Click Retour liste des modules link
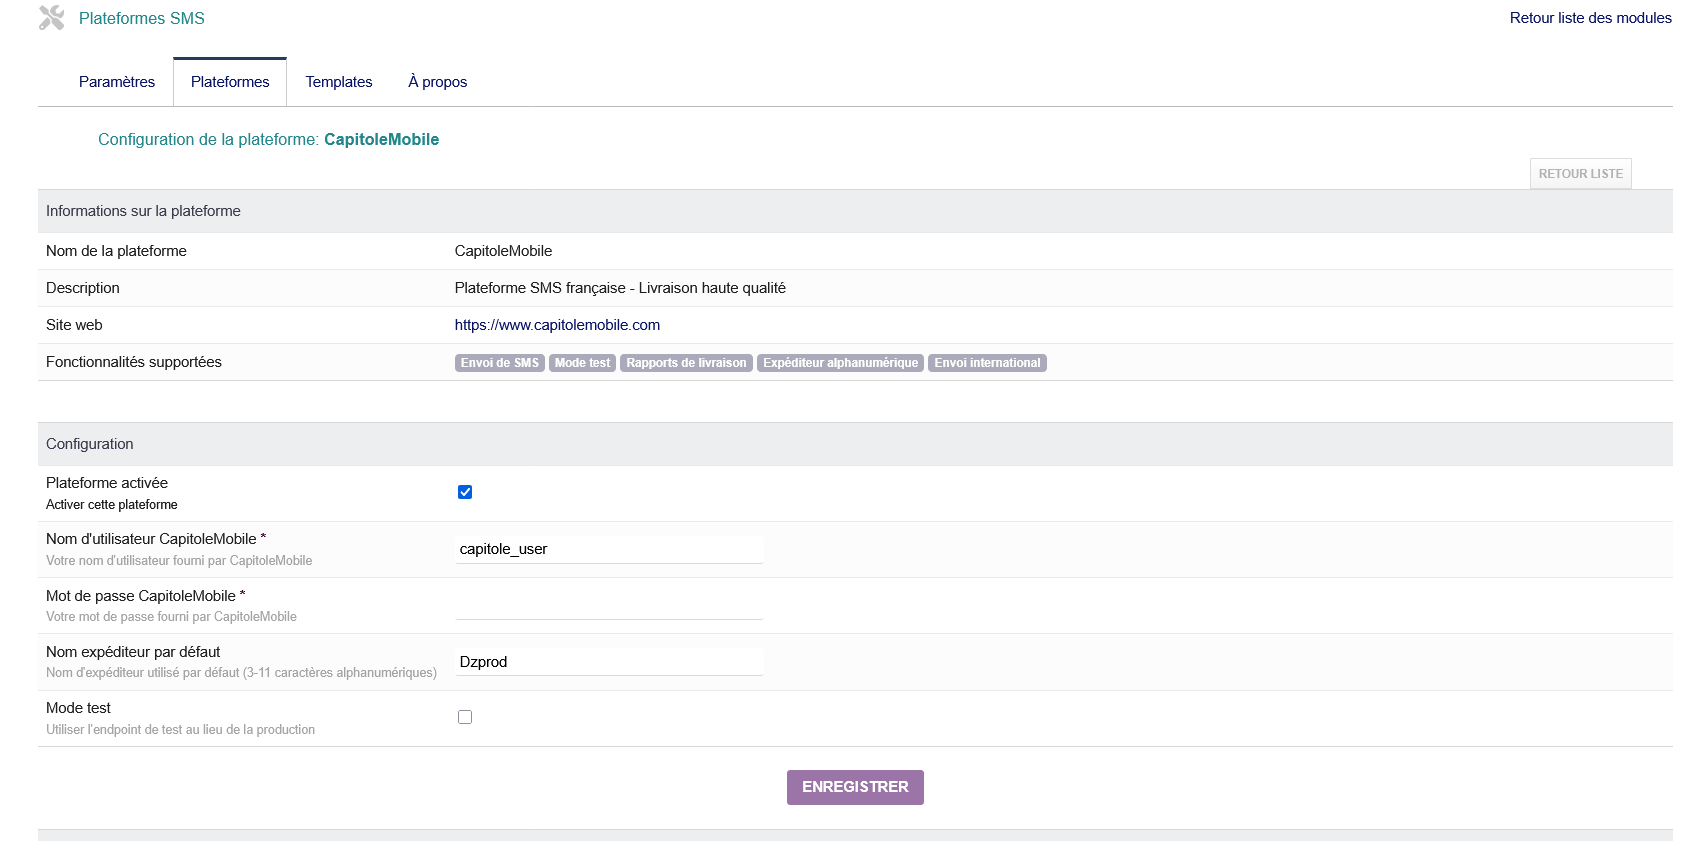1687x841 pixels. (x=1590, y=18)
